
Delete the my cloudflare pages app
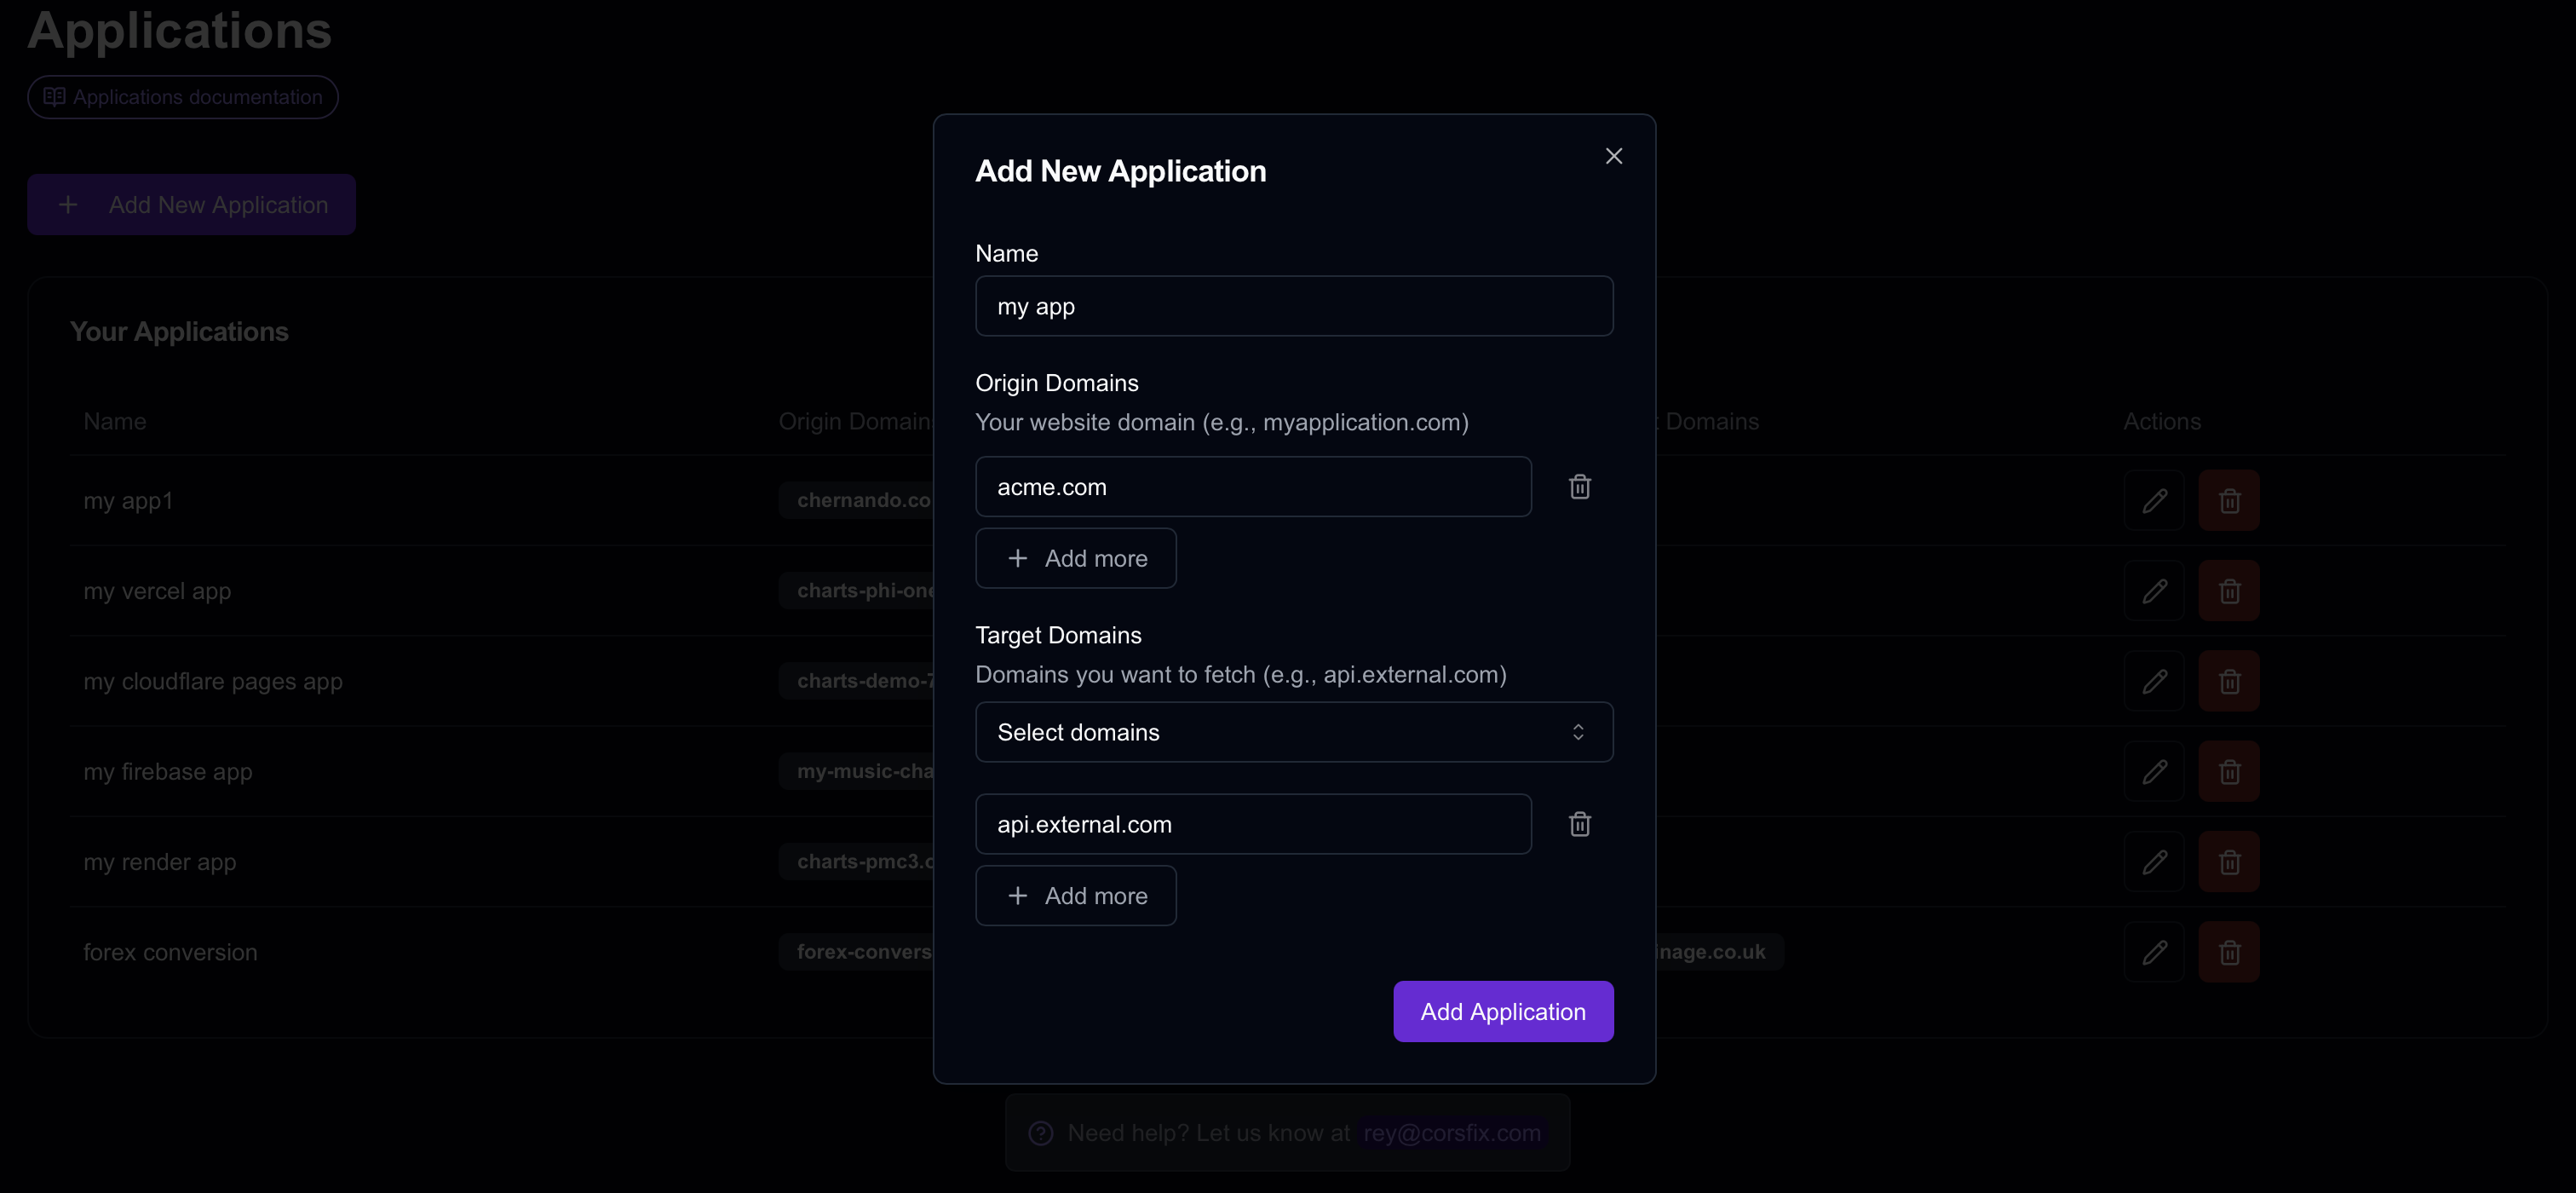pos(2229,681)
